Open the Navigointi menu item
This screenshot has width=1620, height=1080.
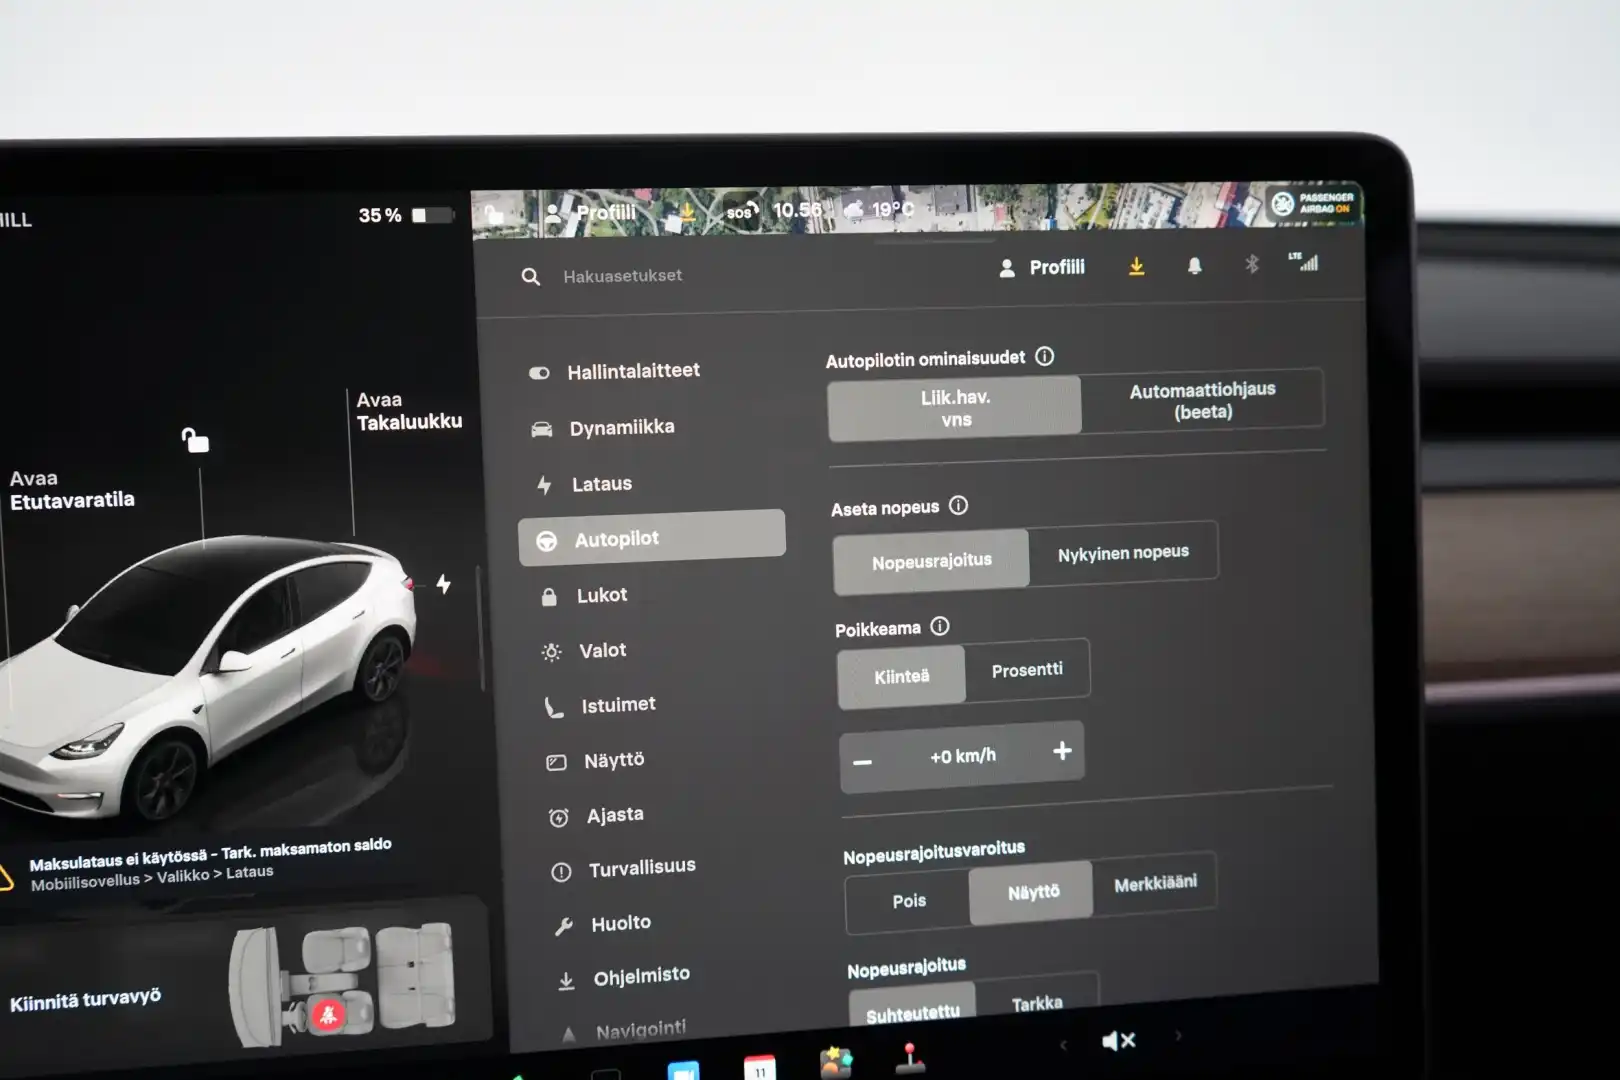coord(623,1031)
